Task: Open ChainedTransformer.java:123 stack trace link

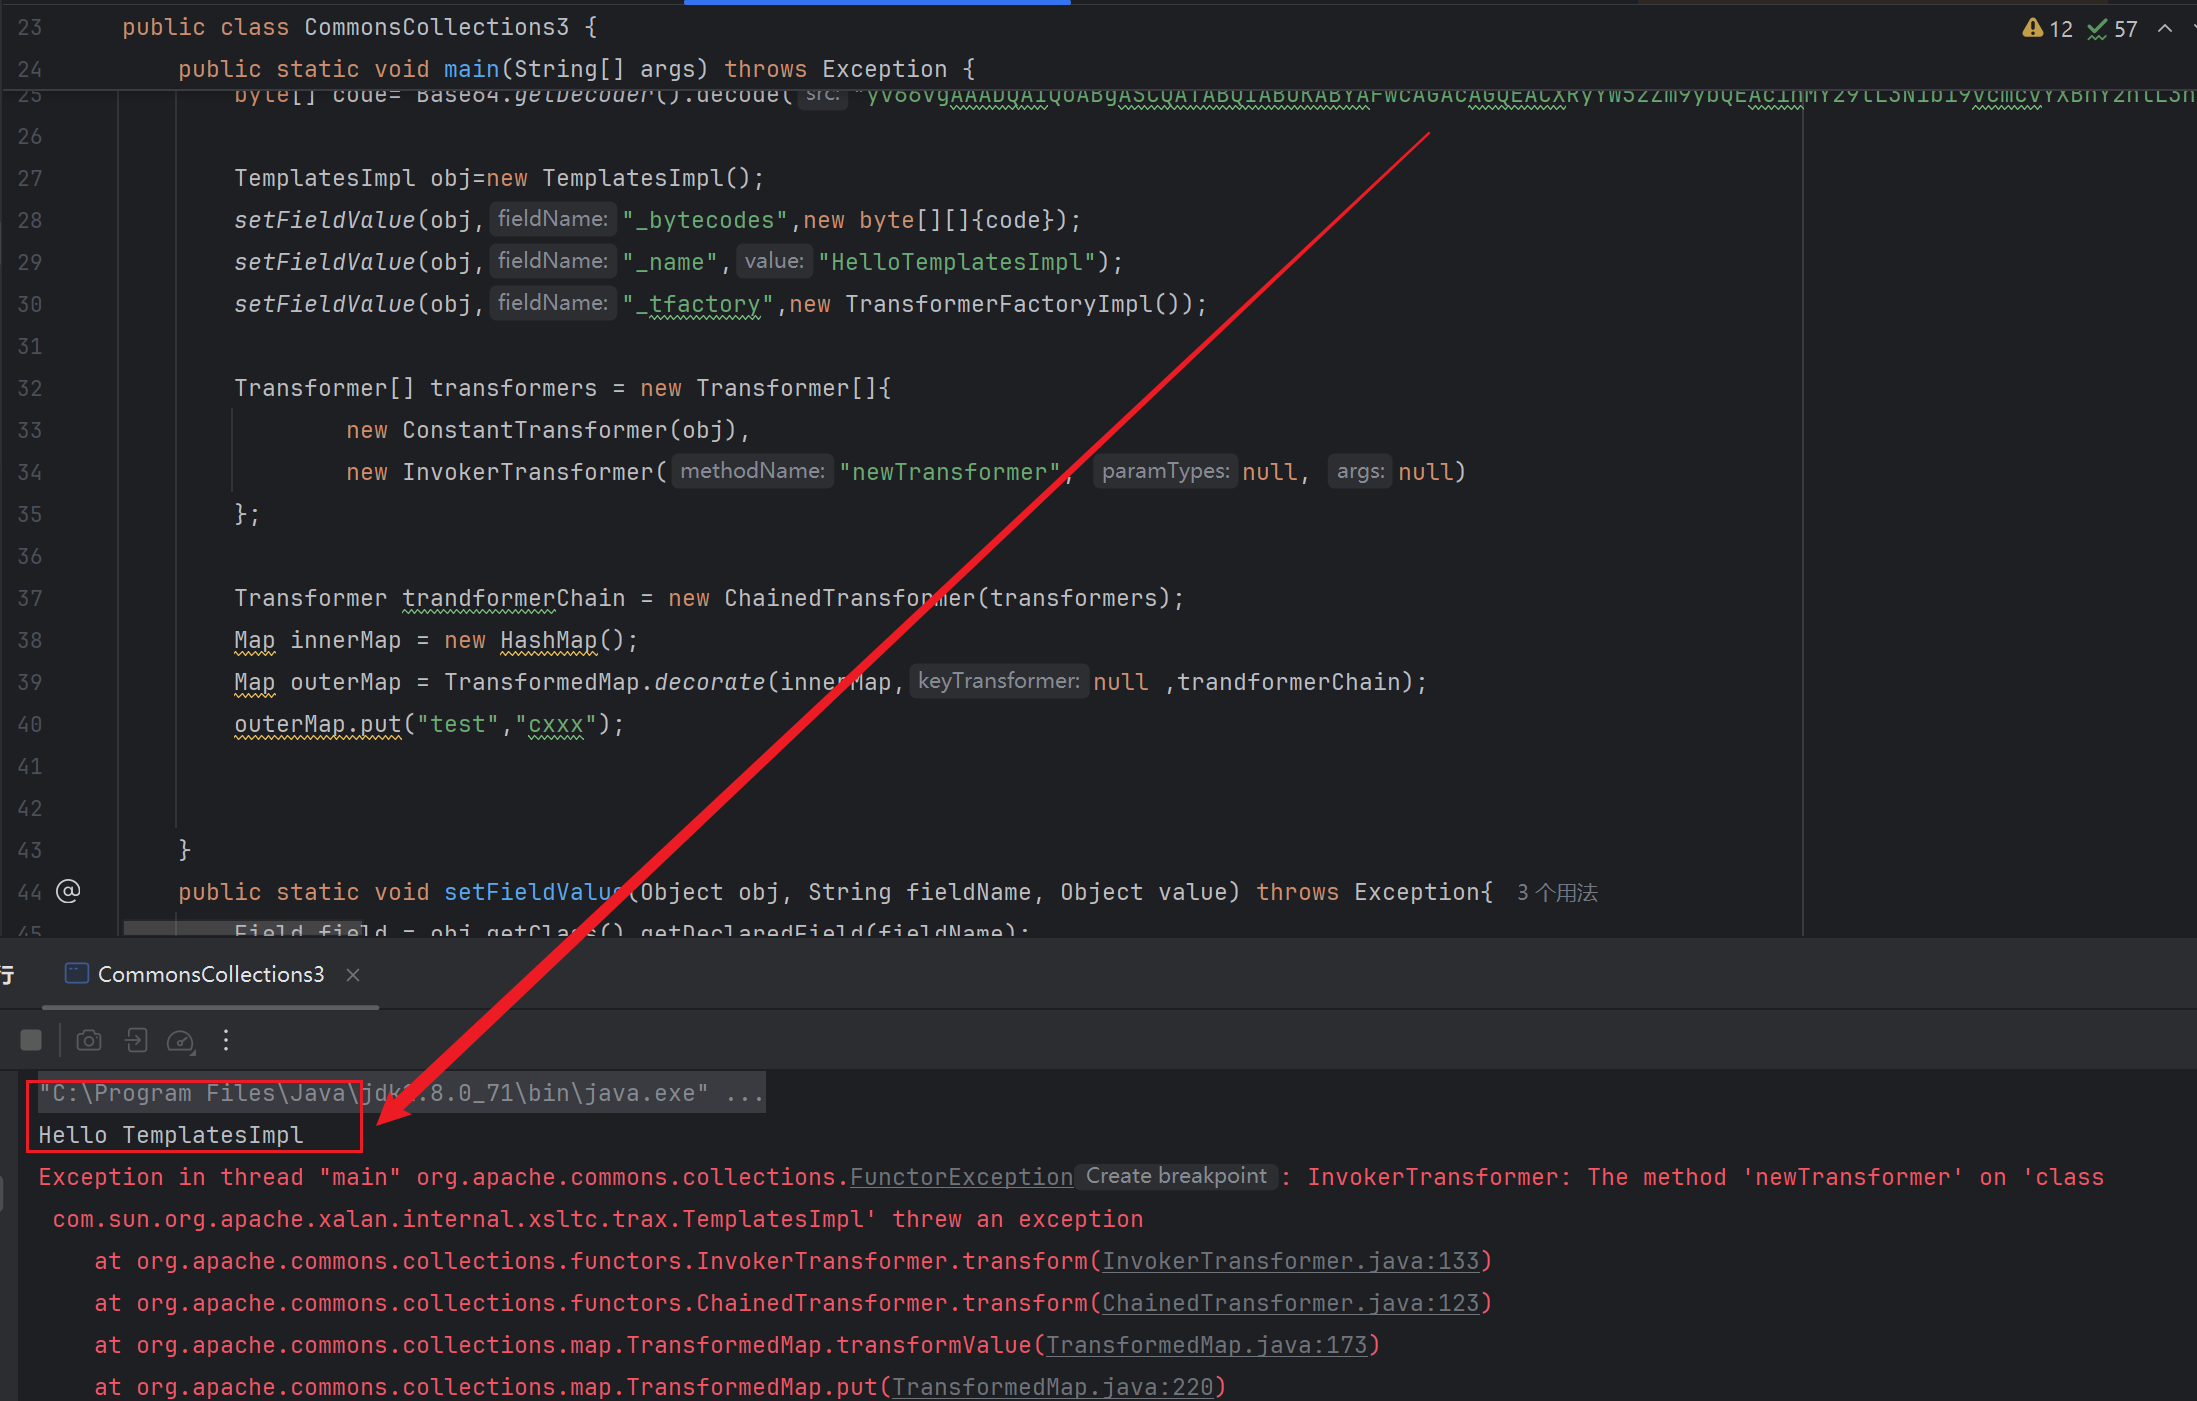Action: [x=1290, y=1304]
